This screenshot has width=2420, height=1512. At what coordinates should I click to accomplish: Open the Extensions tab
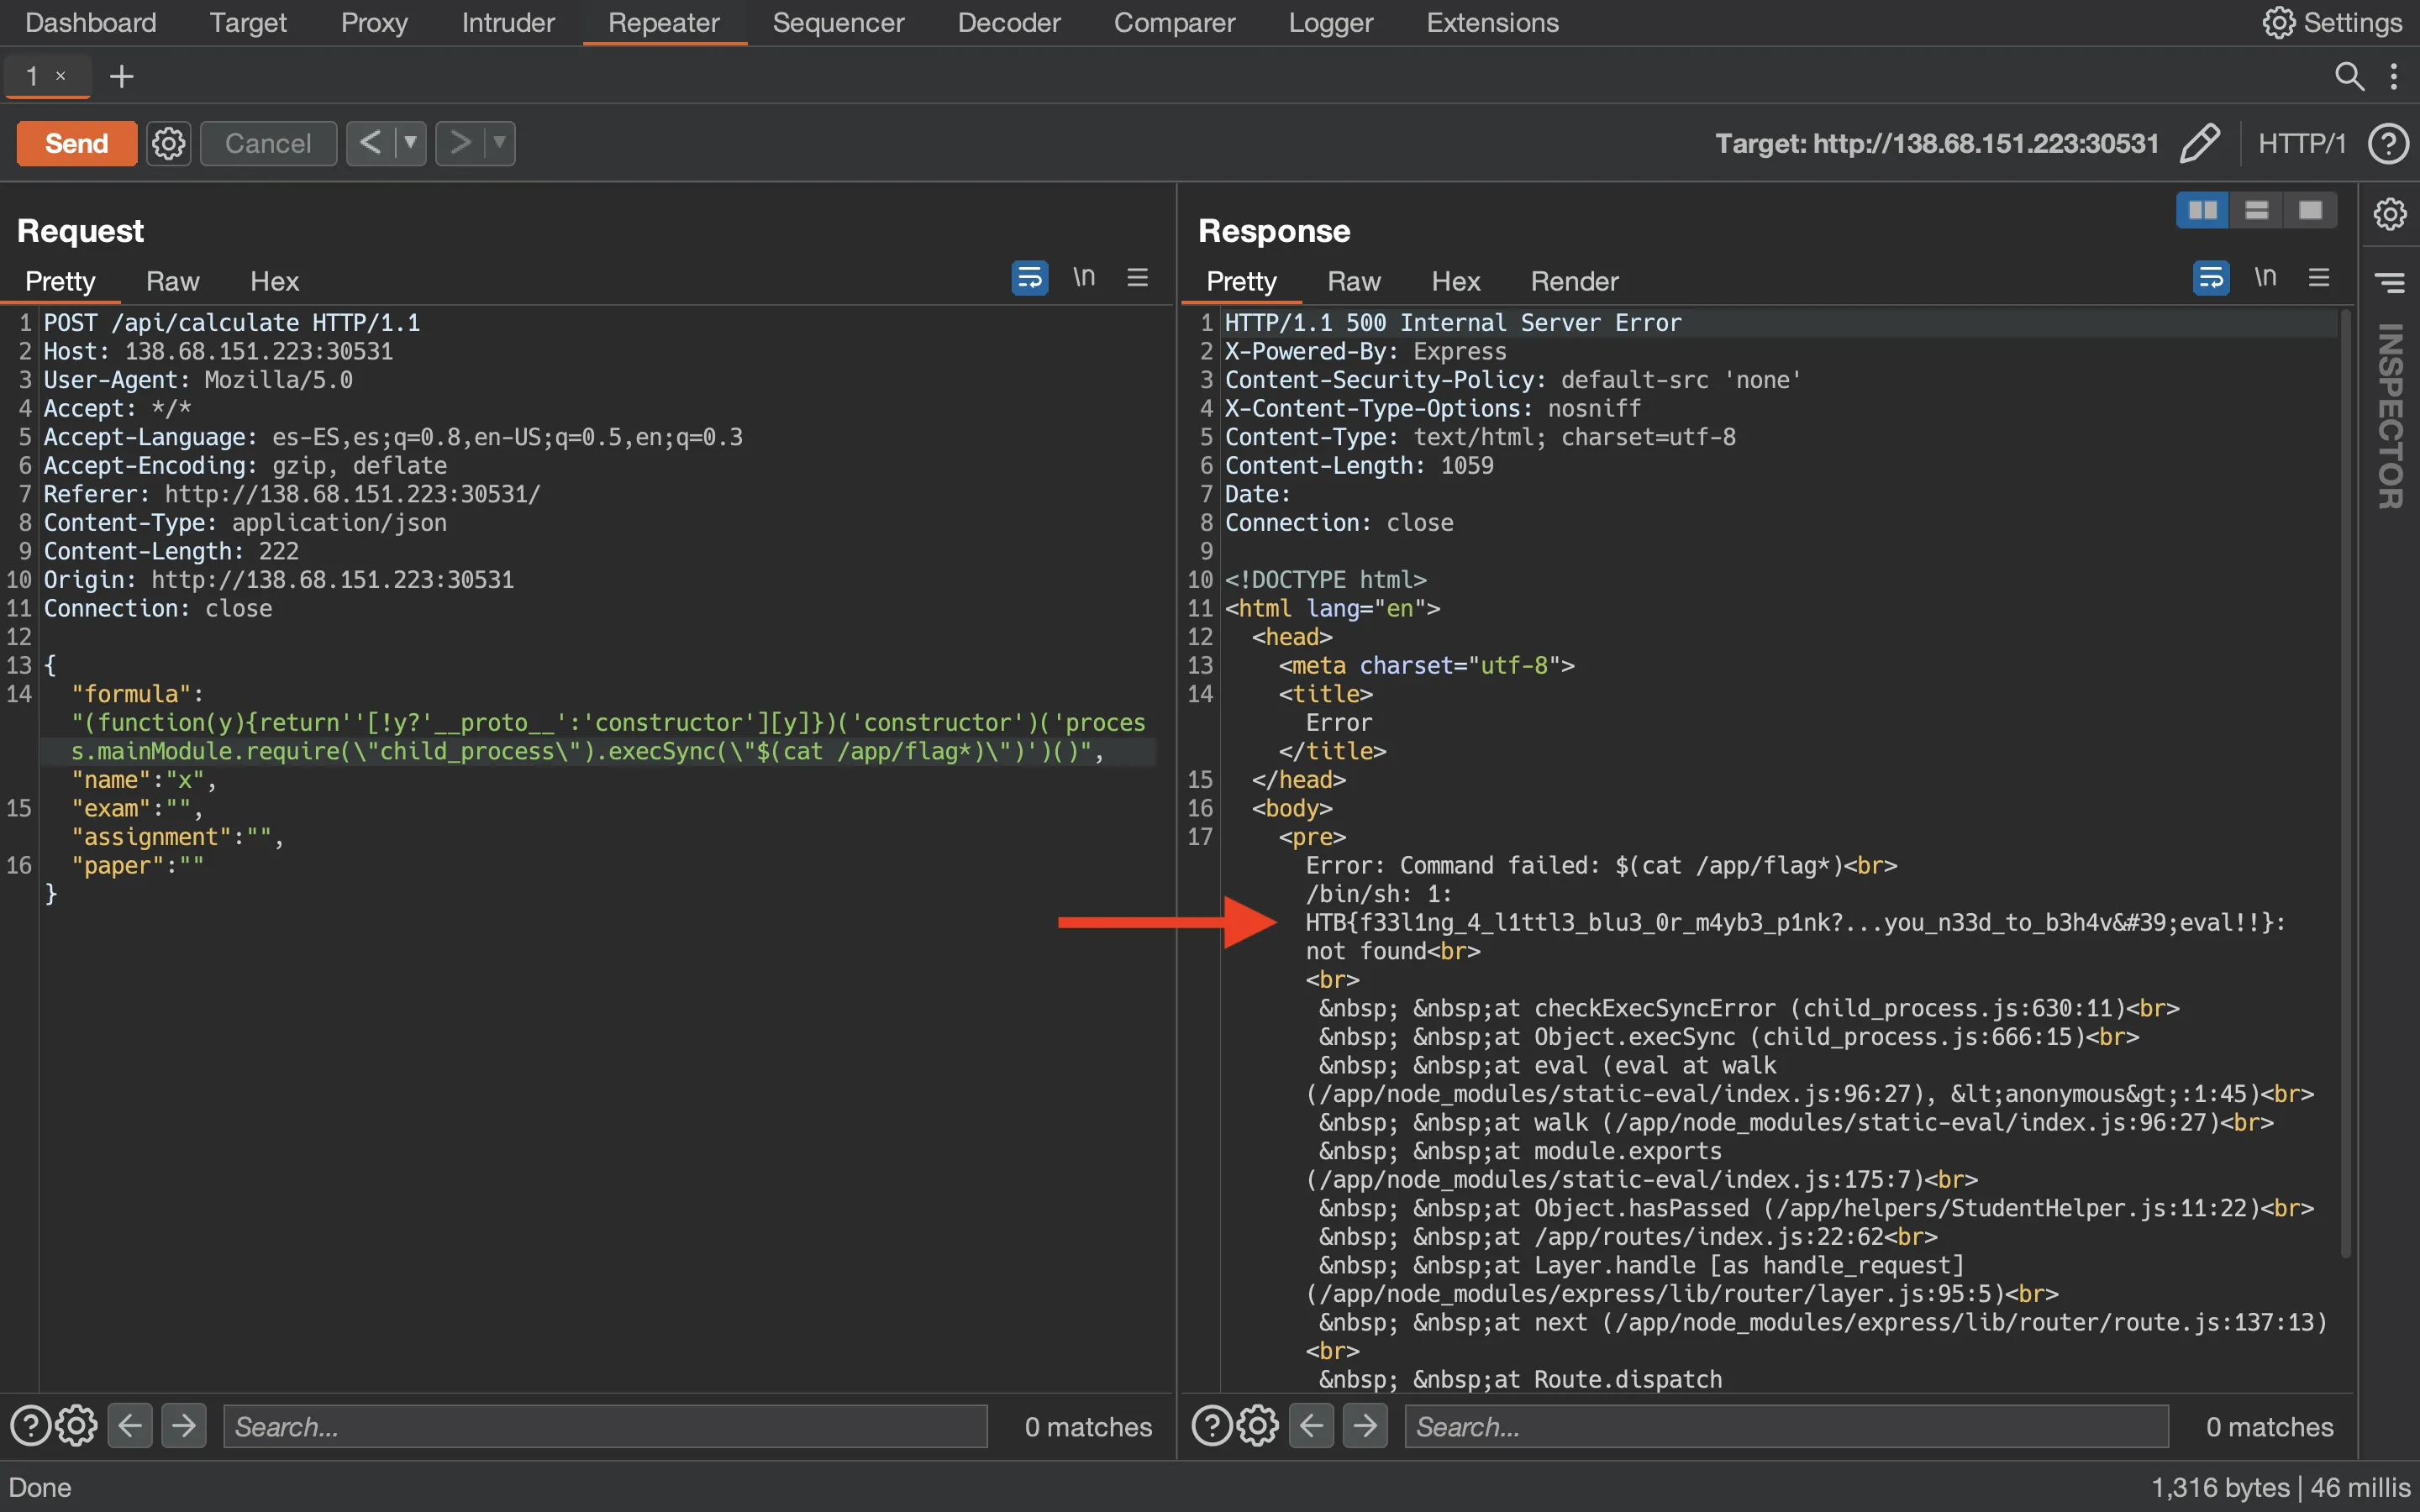pyautogui.click(x=1492, y=22)
